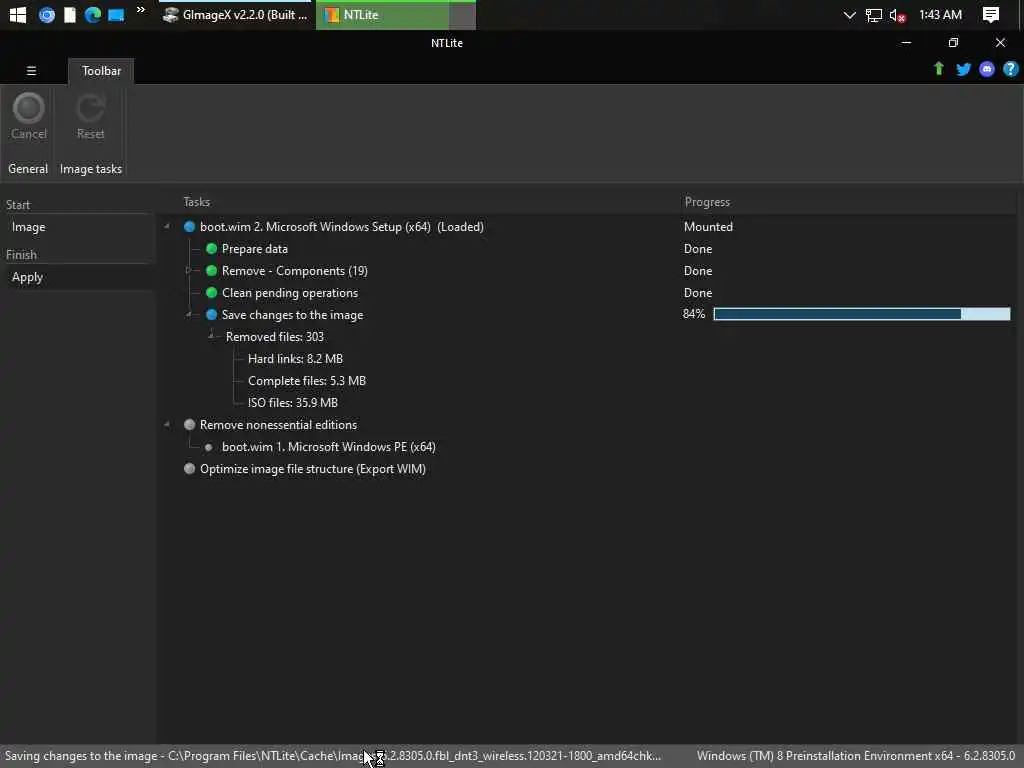Select boot.wim 1. Microsoft Windows PE (x64)
This screenshot has width=1024, height=768.
tap(328, 447)
